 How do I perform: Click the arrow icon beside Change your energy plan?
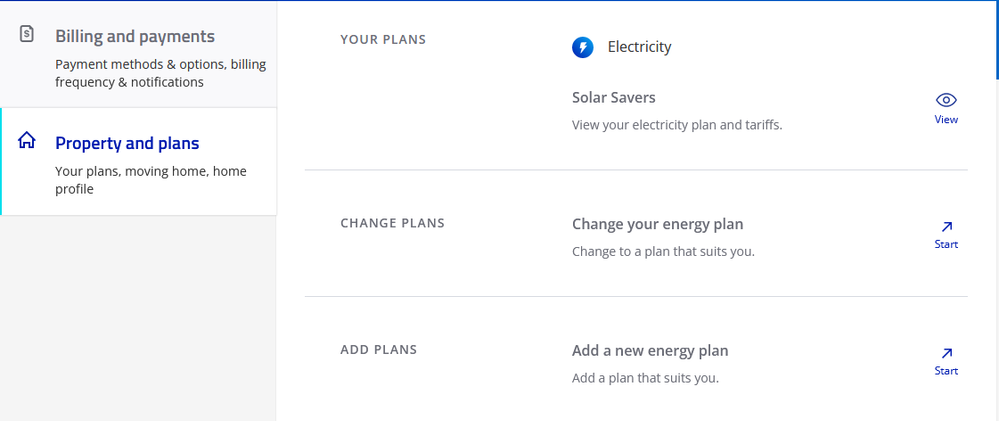click(x=946, y=227)
